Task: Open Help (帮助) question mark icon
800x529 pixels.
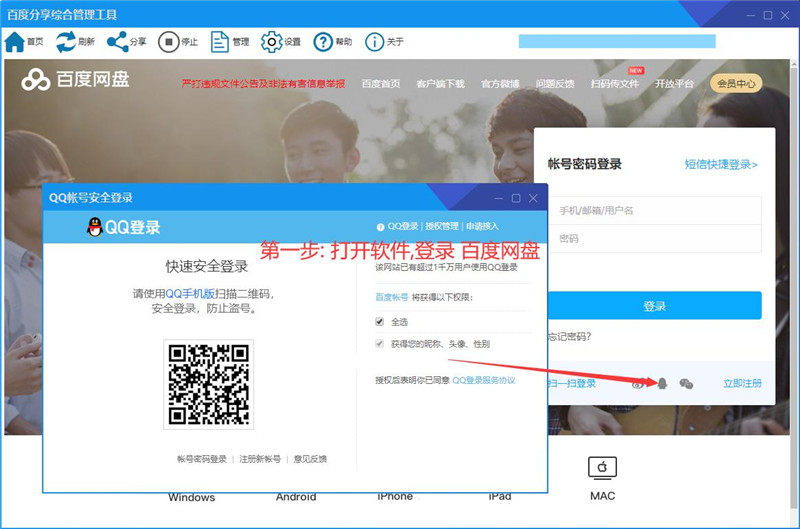Action: pyautogui.click(x=323, y=42)
